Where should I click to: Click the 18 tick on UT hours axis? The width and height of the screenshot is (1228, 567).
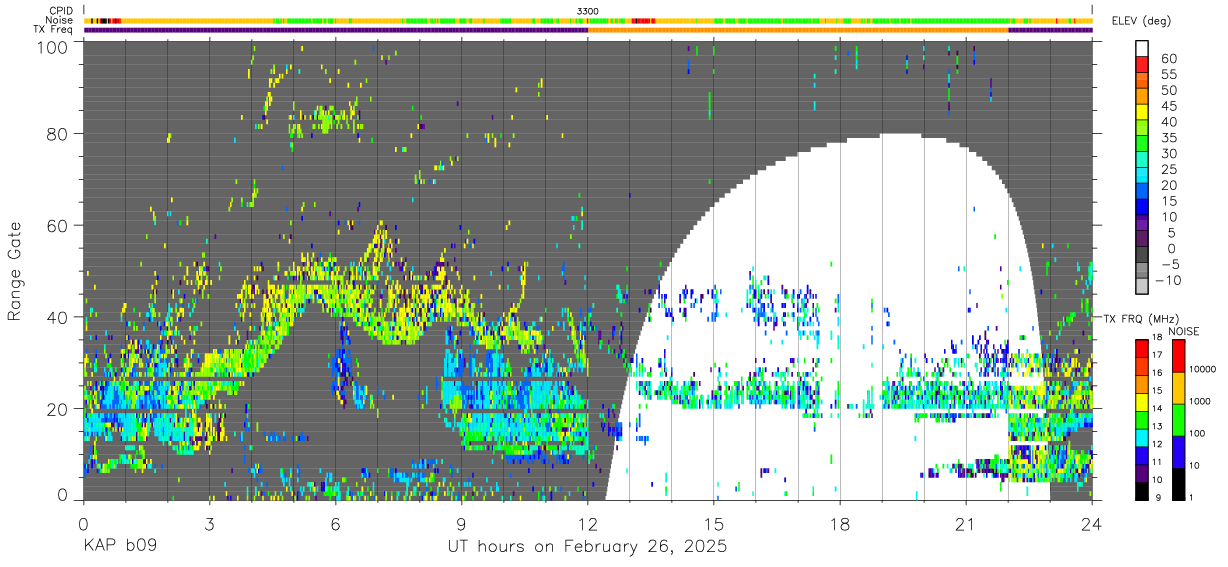(839, 524)
